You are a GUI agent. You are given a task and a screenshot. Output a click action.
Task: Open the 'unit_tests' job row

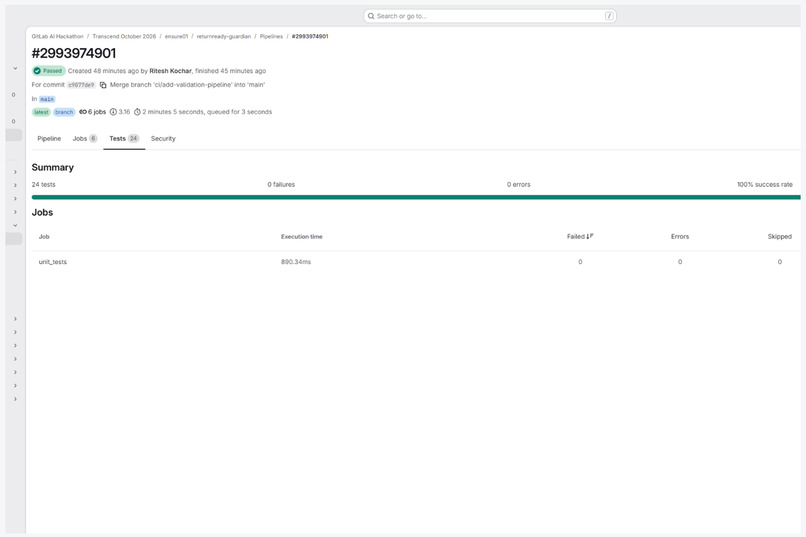(416, 262)
